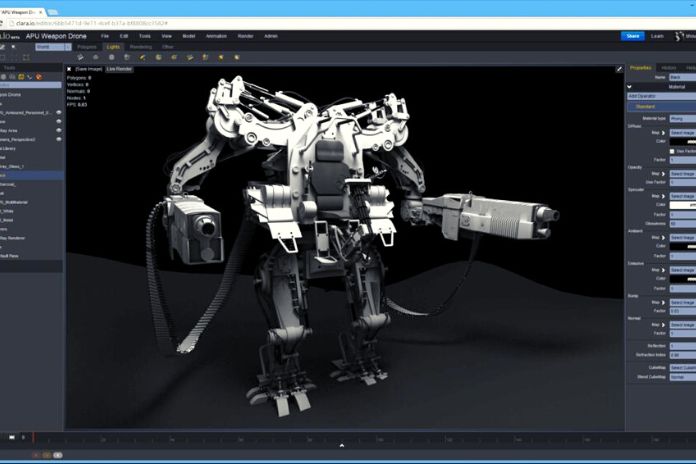This screenshot has height=464, width=696.
Task: Click the white Specular Color swatch
Action: tap(683, 205)
